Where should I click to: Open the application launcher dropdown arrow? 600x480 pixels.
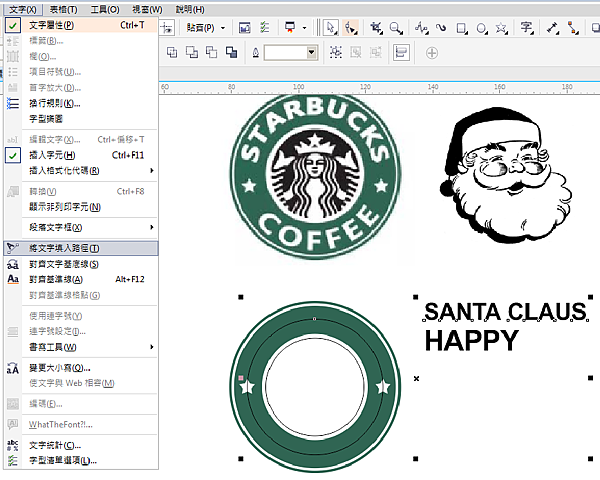click(x=305, y=28)
